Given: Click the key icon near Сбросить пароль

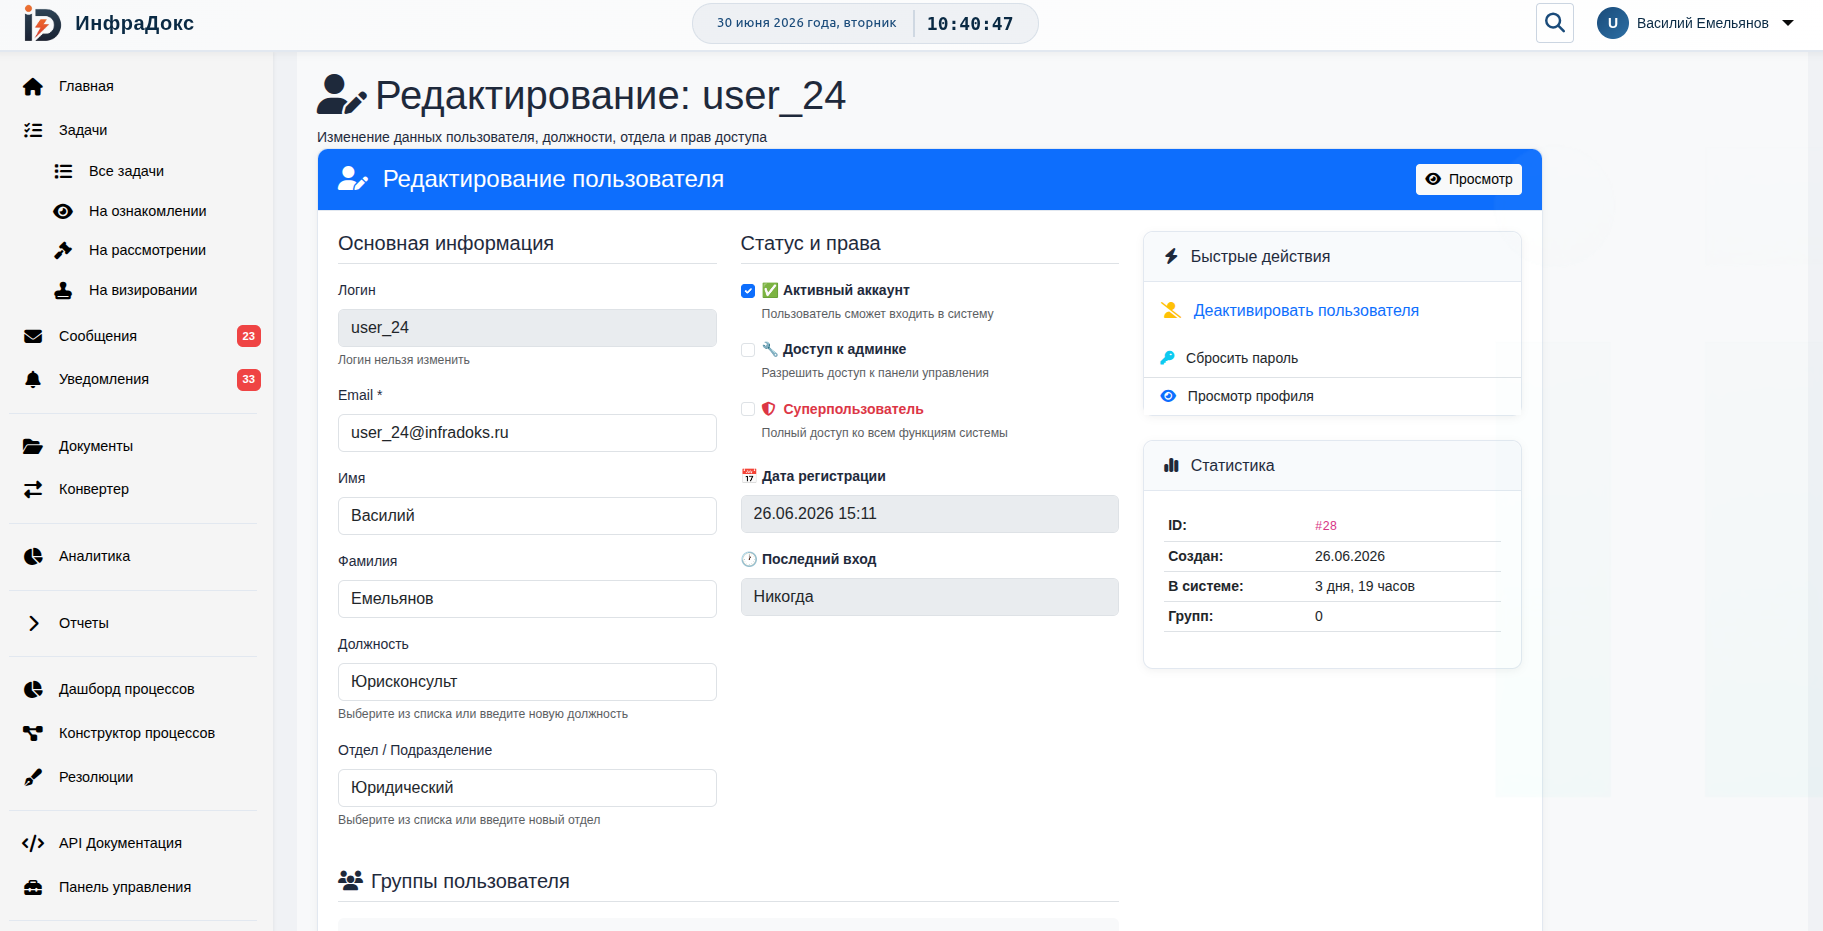Looking at the screenshot, I should pos(1167,358).
